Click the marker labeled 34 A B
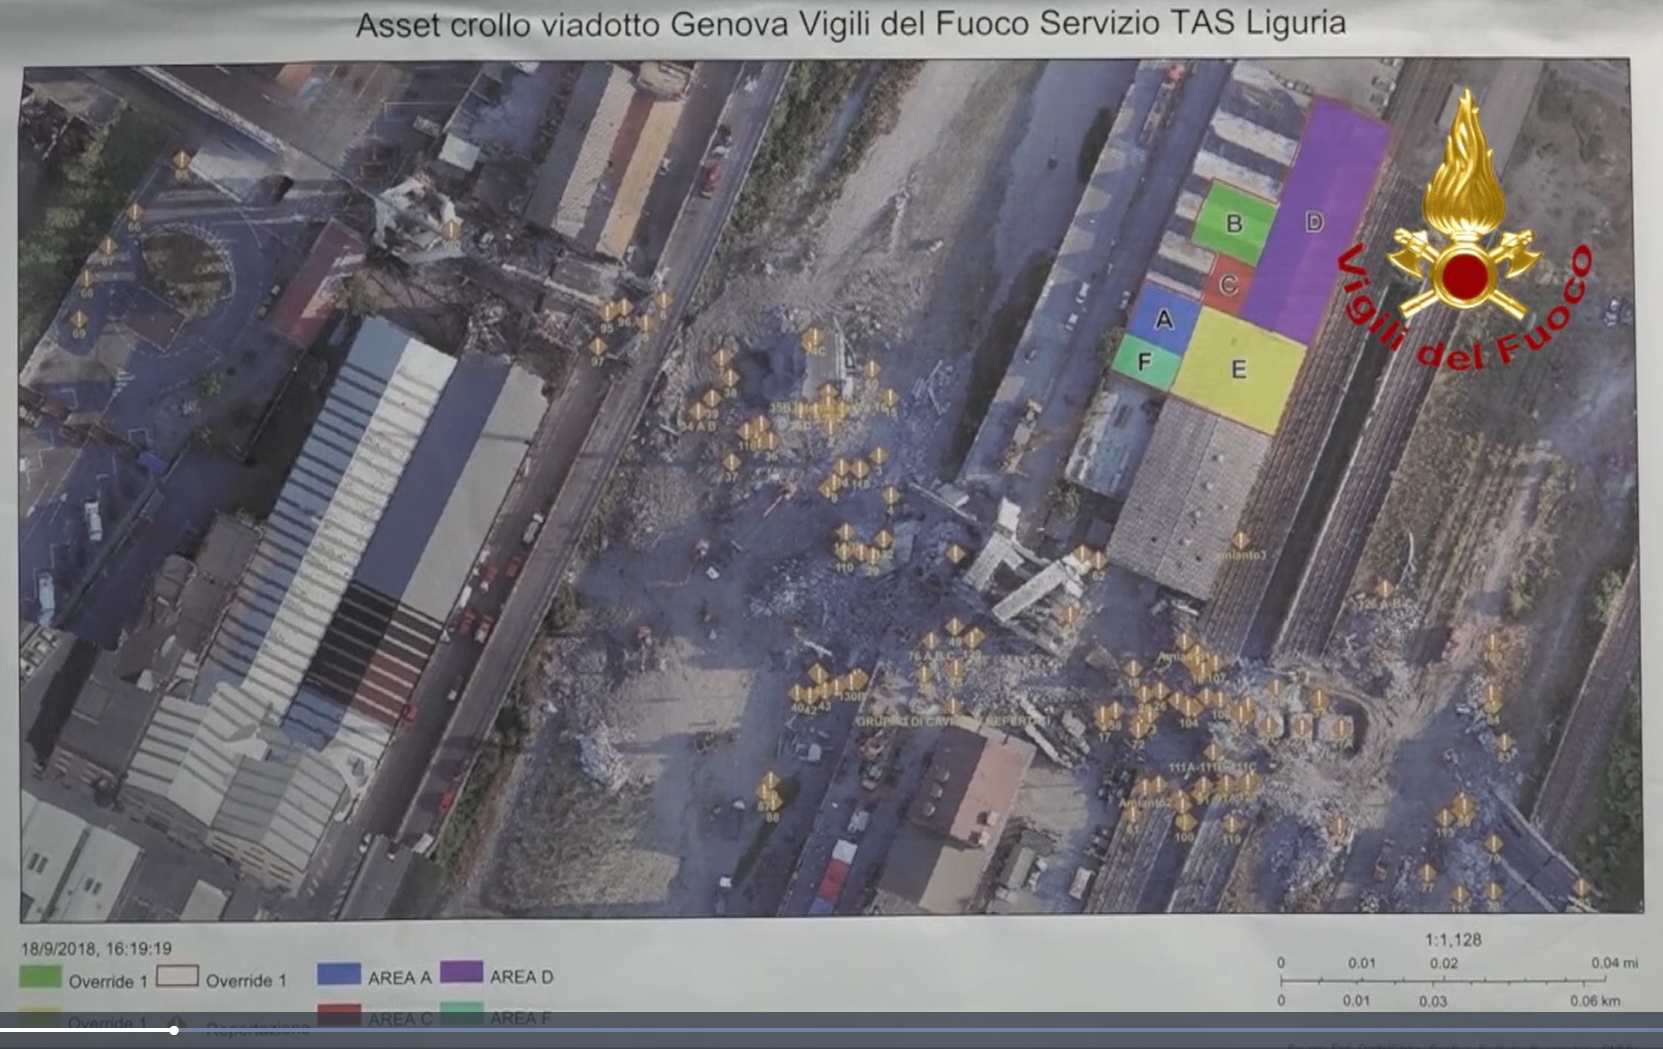This screenshot has width=1663, height=1049. click(696, 412)
